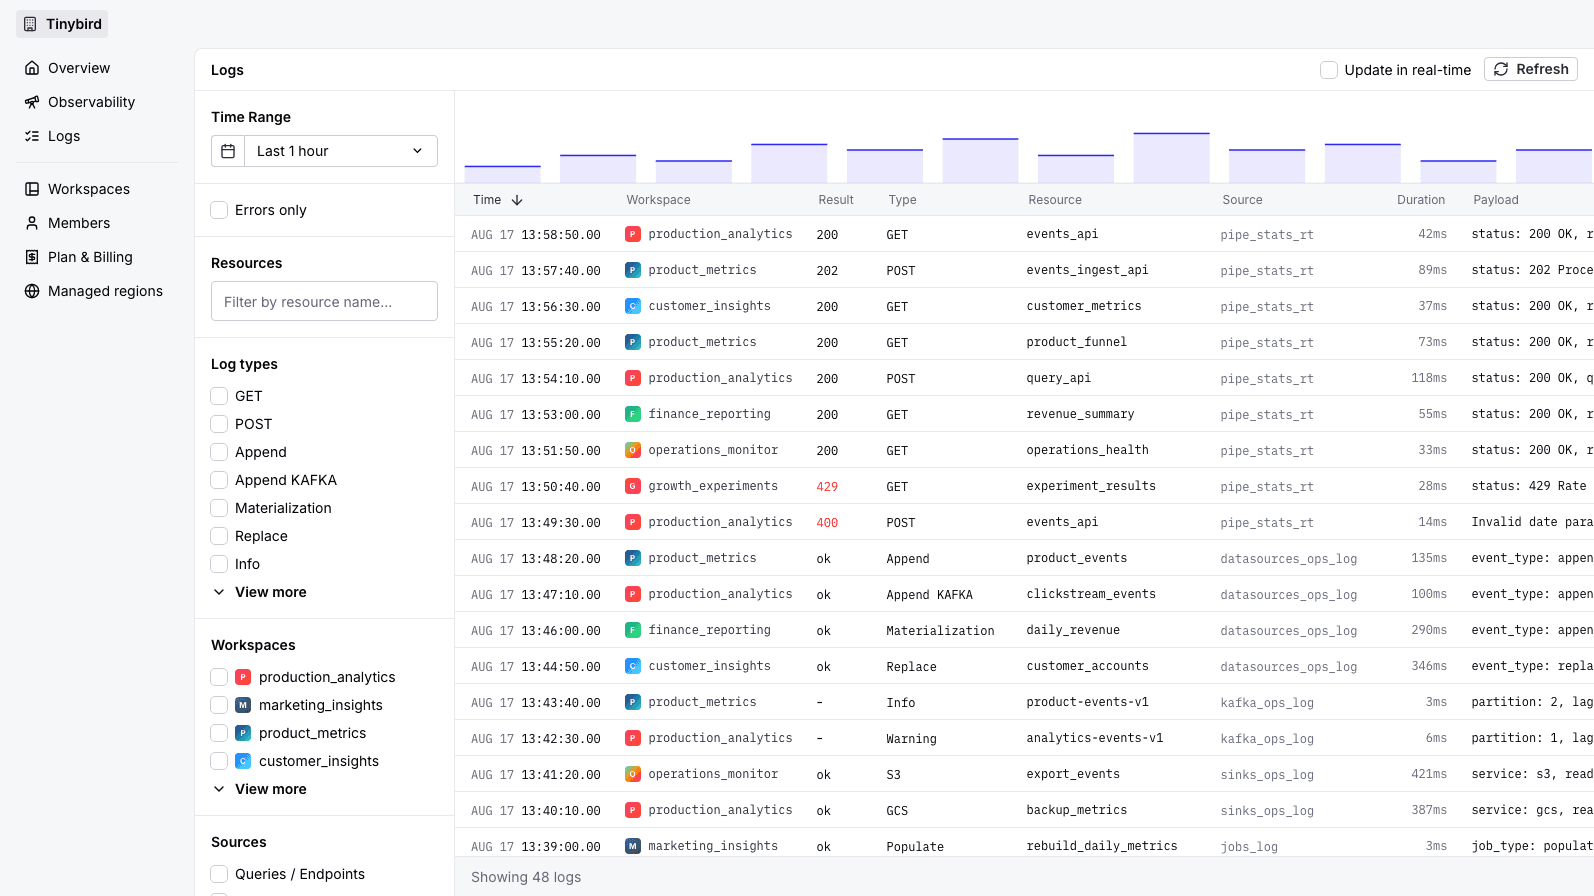1594x896 pixels.
Task: Click the Plan & Billing receipt icon
Action: 32,257
